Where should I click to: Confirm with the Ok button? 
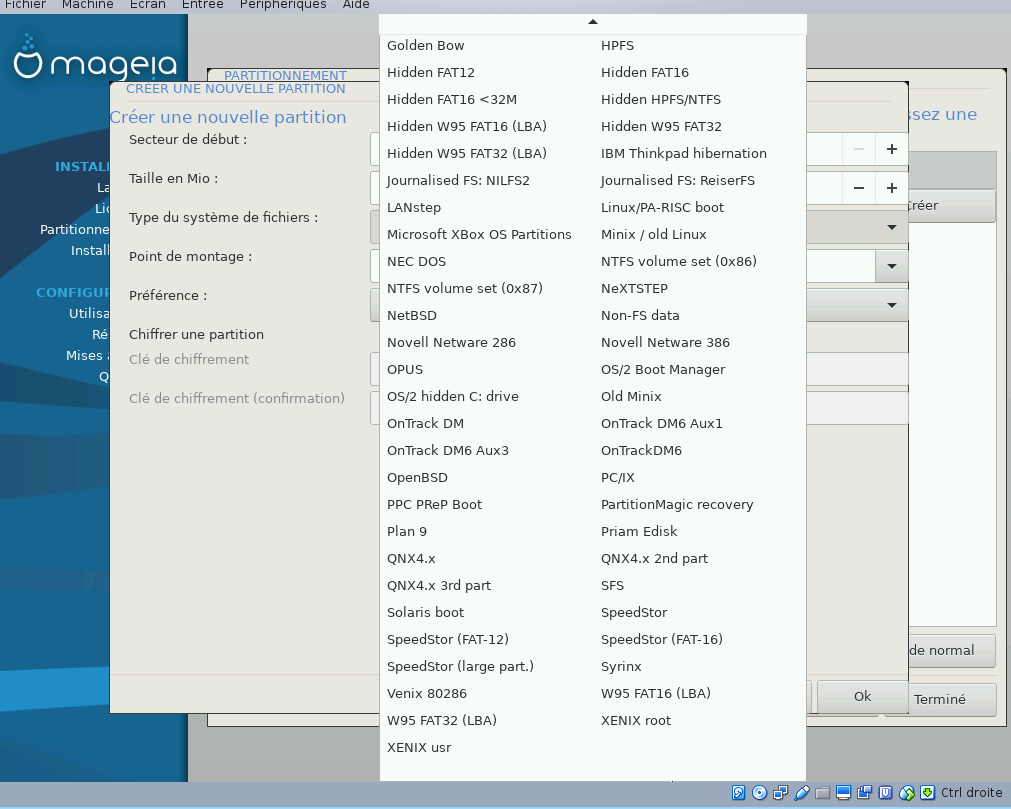(x=863, y=696)
